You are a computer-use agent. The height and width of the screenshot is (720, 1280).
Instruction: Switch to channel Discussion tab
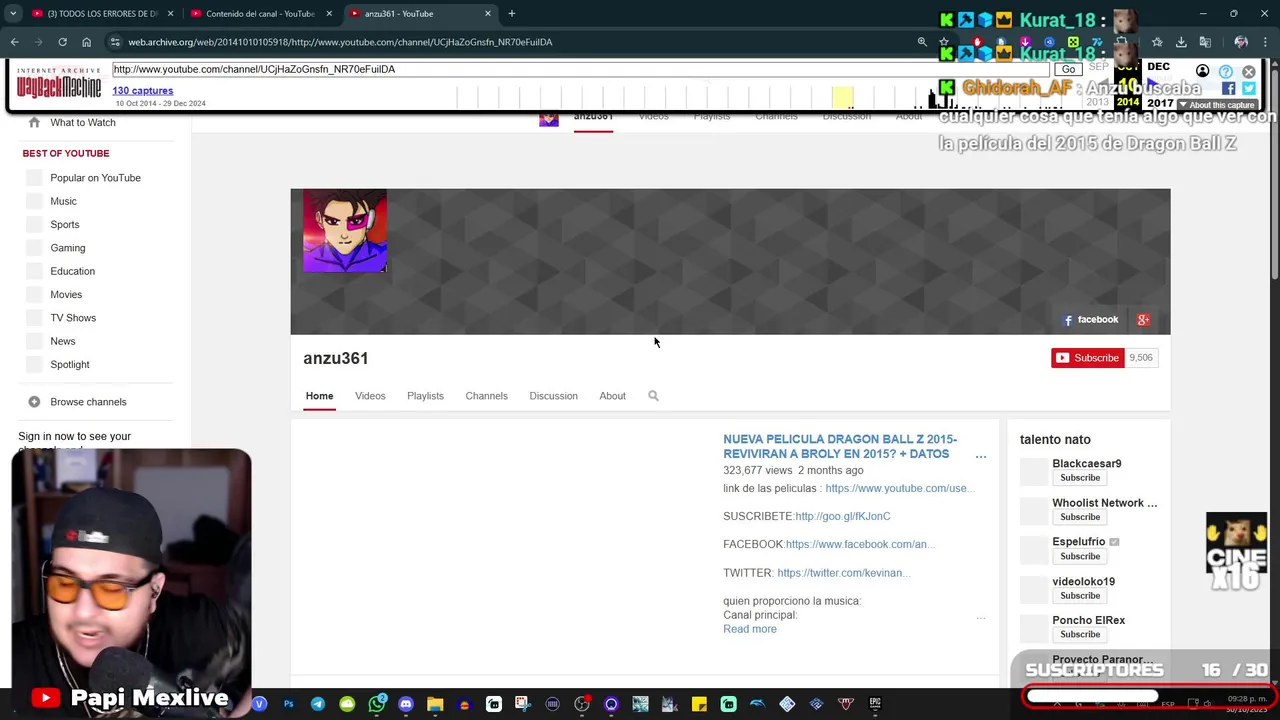coord(553,396)
